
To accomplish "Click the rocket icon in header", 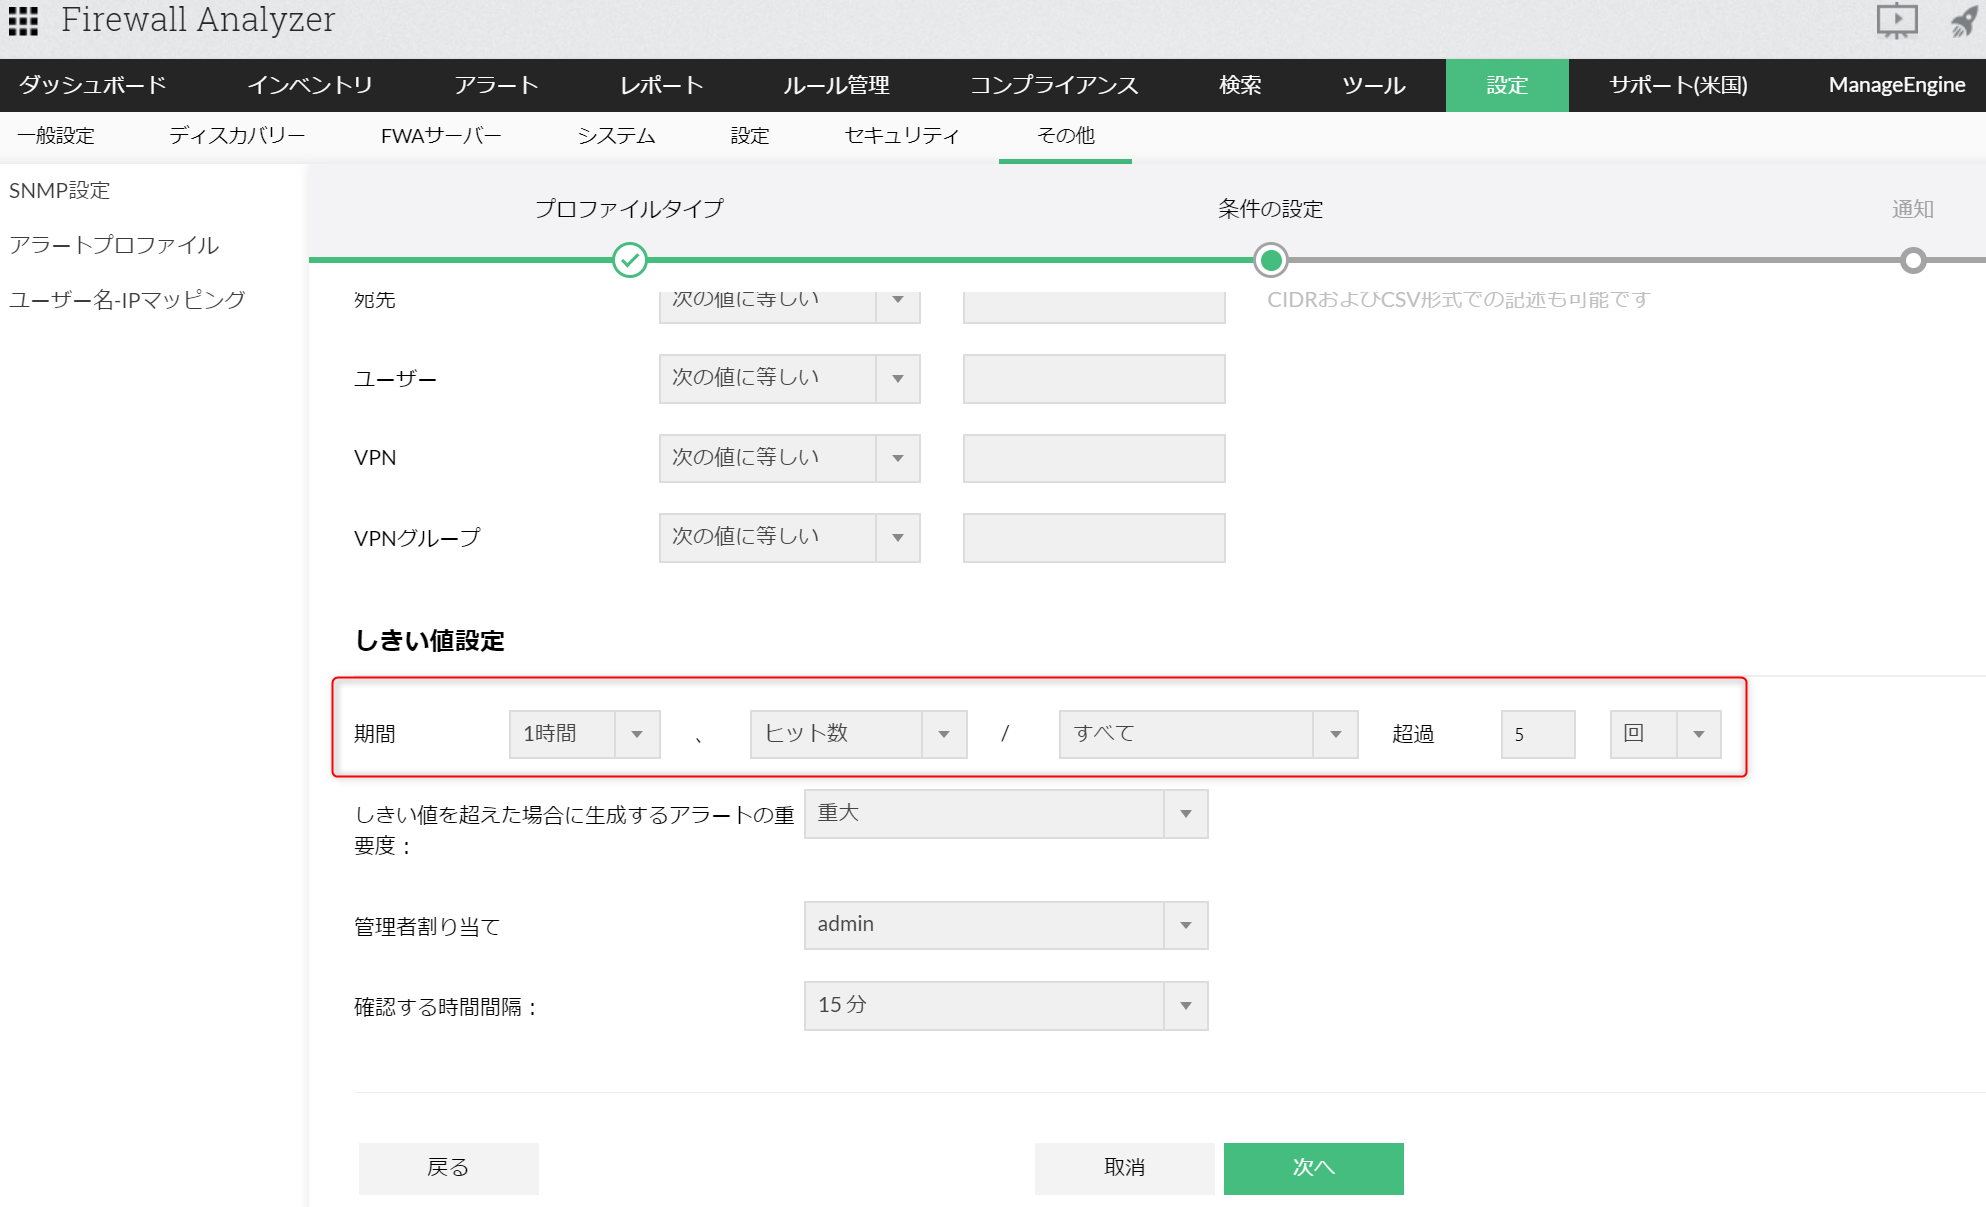I will (x=1964, y=20).
